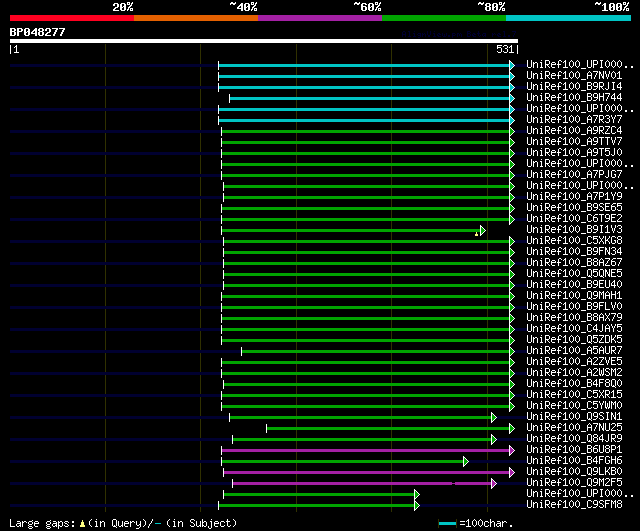Select the UniRef100_B8AX79 label
The image size is (640, 531).
[574, 318]
